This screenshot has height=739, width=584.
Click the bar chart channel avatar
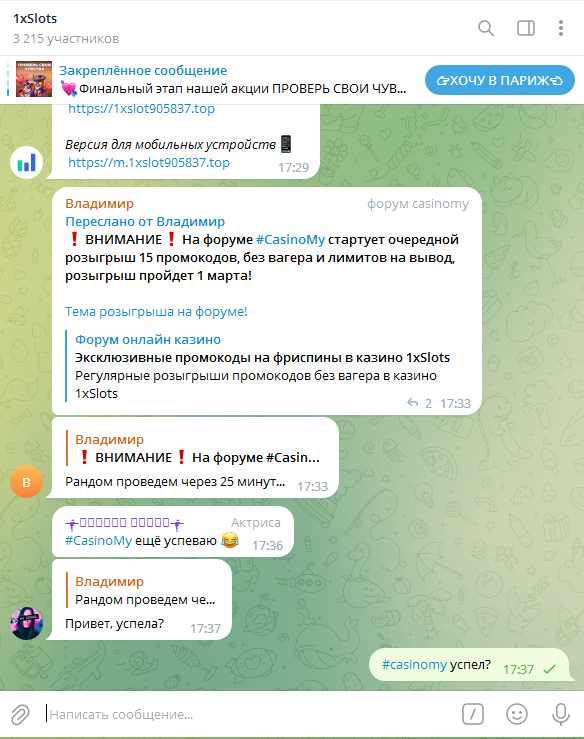(26, 163)
